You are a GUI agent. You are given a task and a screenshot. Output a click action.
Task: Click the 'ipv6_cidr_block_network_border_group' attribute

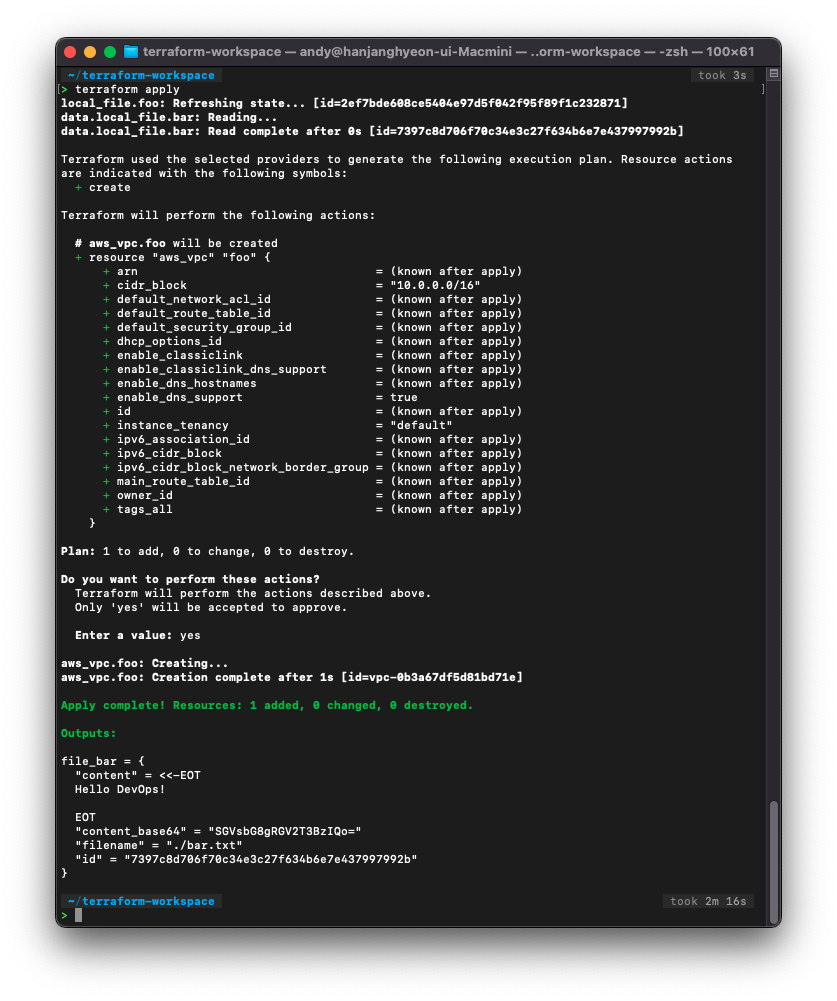tap(243, 467)
